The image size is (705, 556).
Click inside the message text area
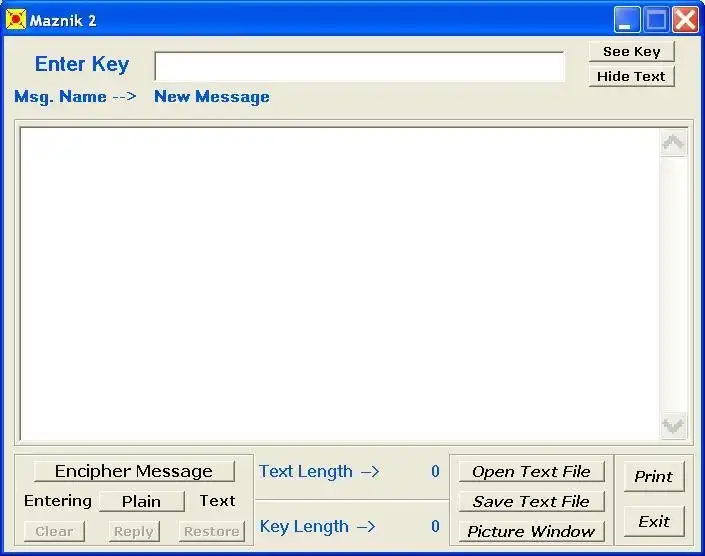[x=340, y=284]
